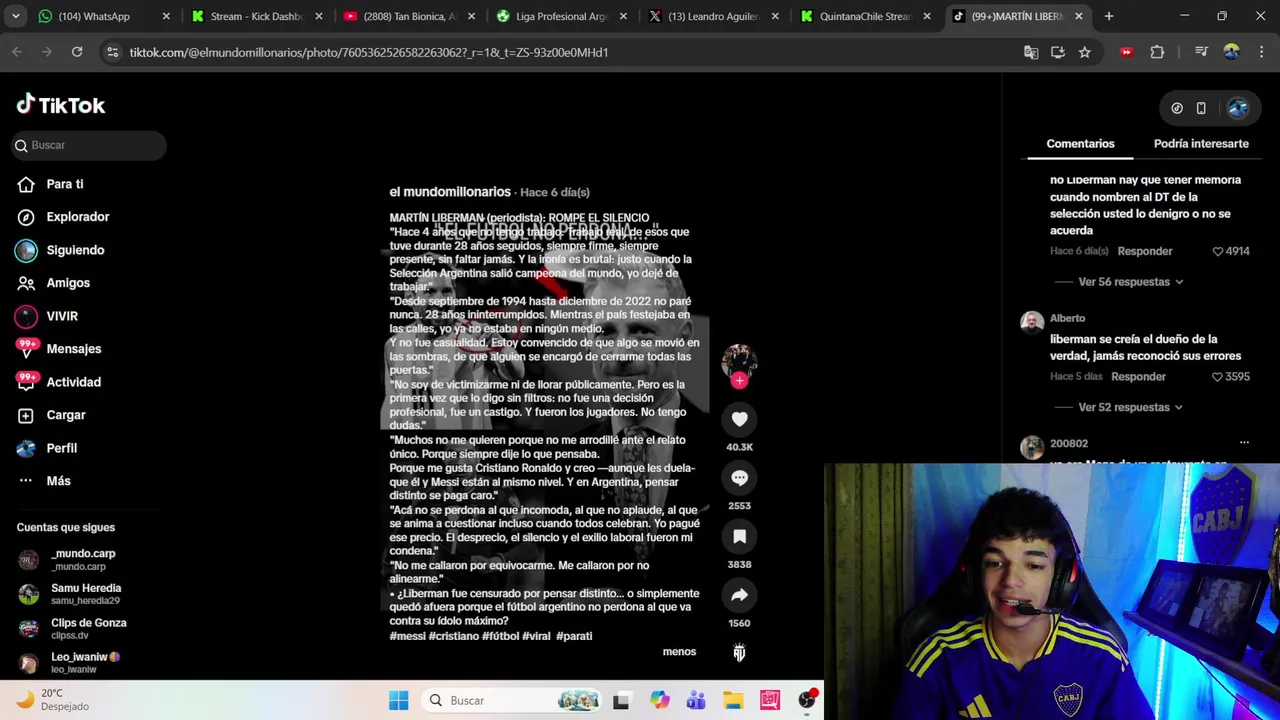Open options menu on 200802's comment

[x=1244, y=443]
